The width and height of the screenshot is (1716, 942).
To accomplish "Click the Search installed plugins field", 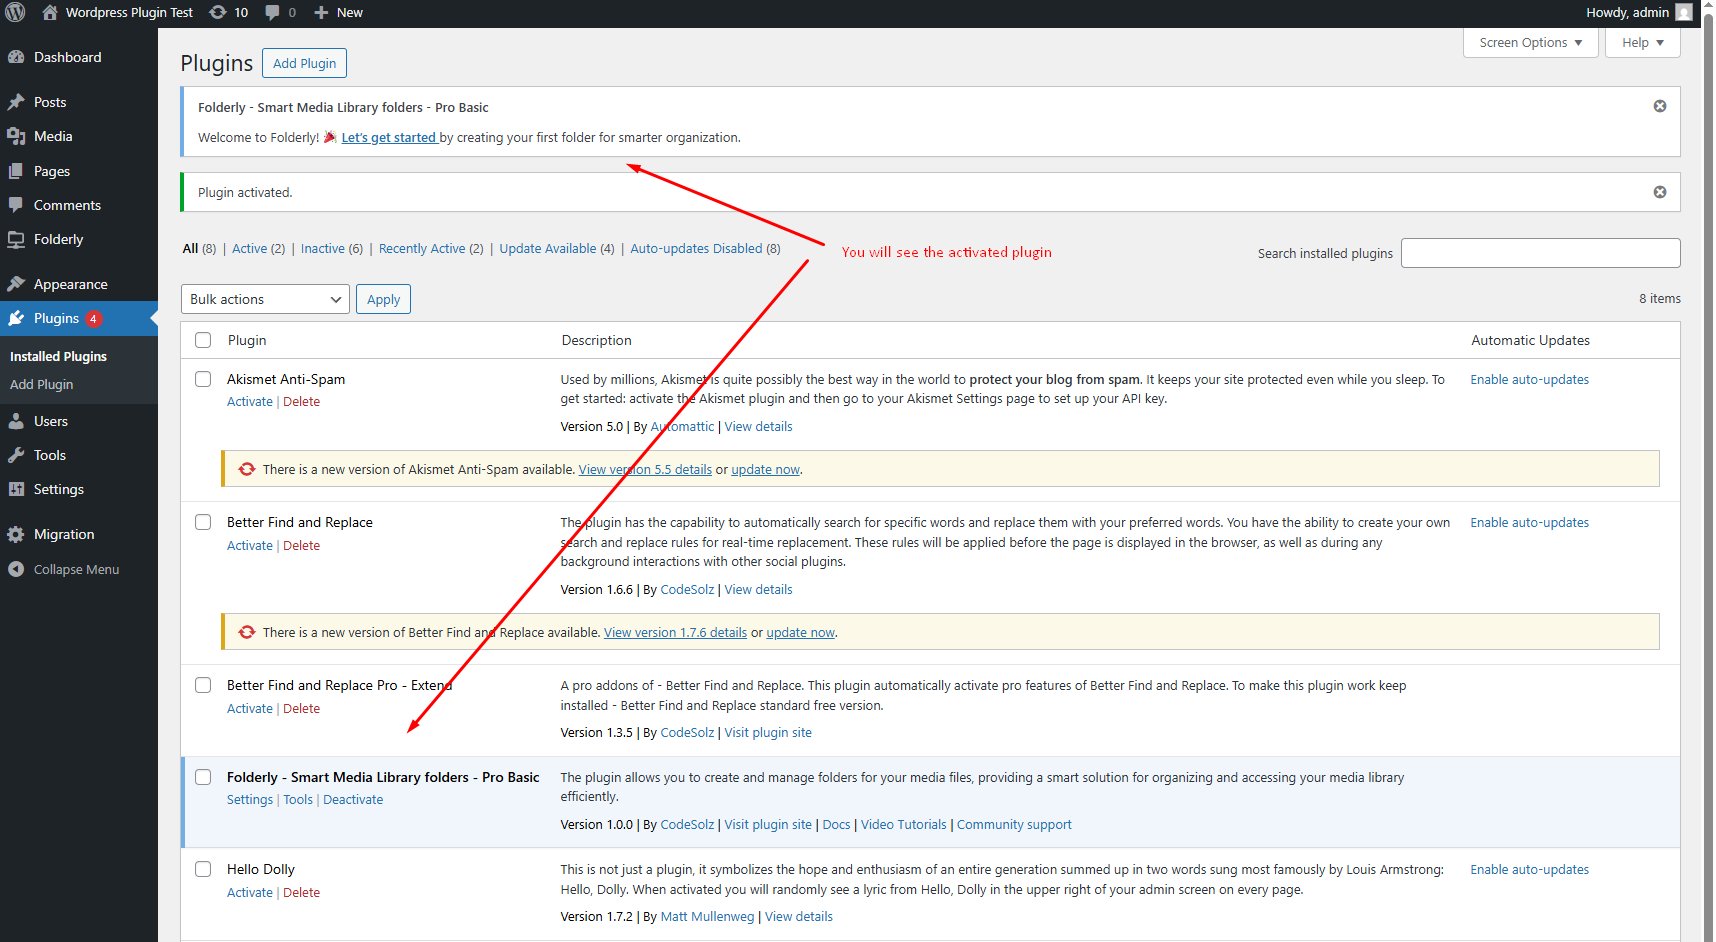I will pos(1540,253).
